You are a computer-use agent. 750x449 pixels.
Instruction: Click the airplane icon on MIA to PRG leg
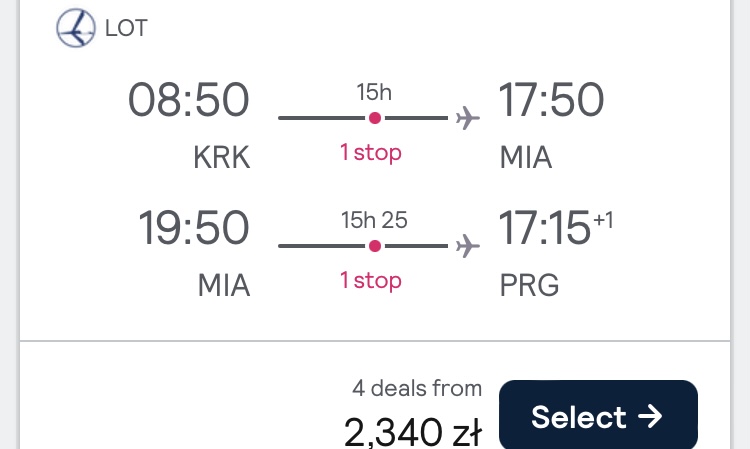[x=467, y=246]
